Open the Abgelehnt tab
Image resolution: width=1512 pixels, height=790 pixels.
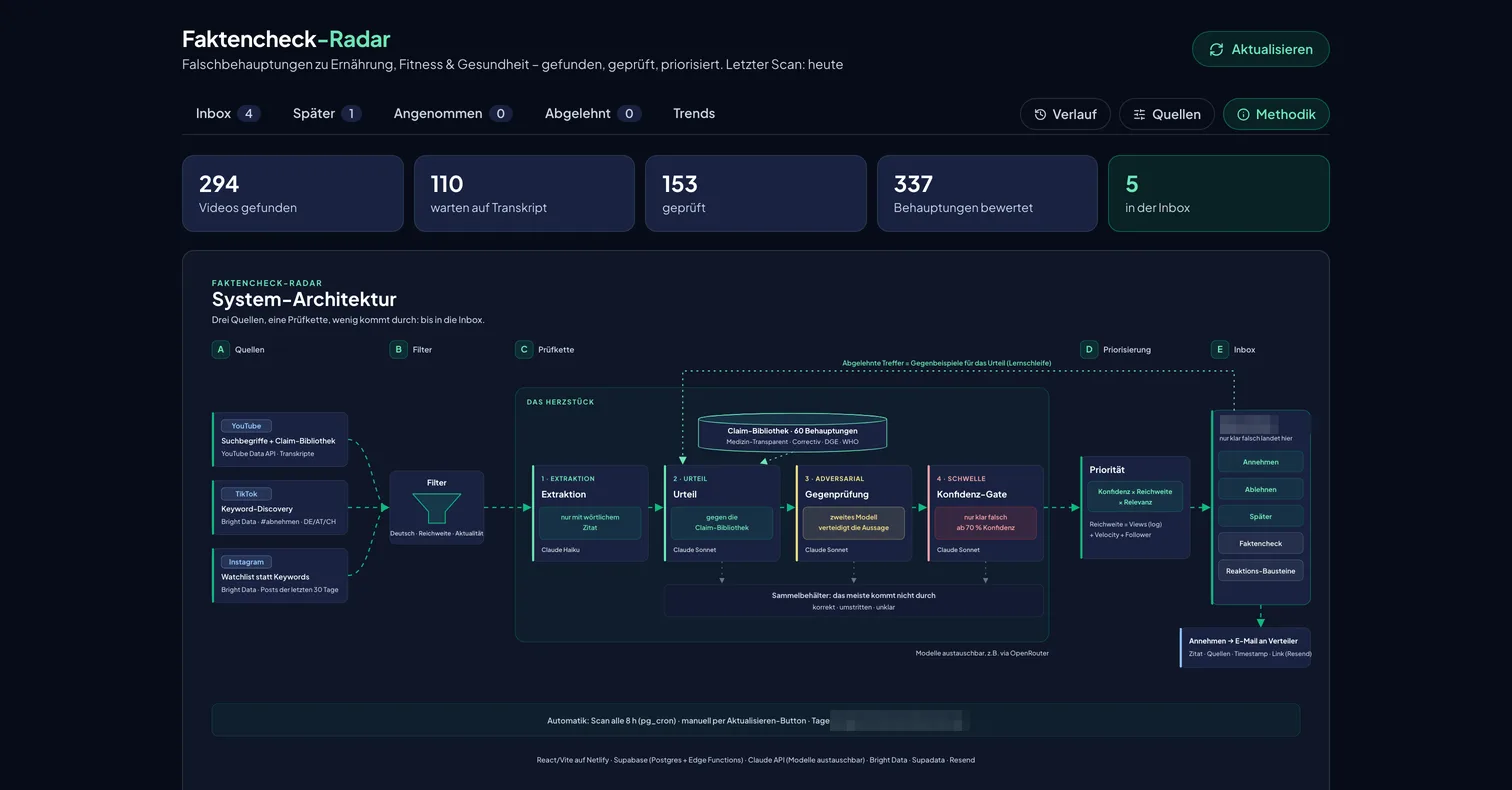[x=592, y=113]
